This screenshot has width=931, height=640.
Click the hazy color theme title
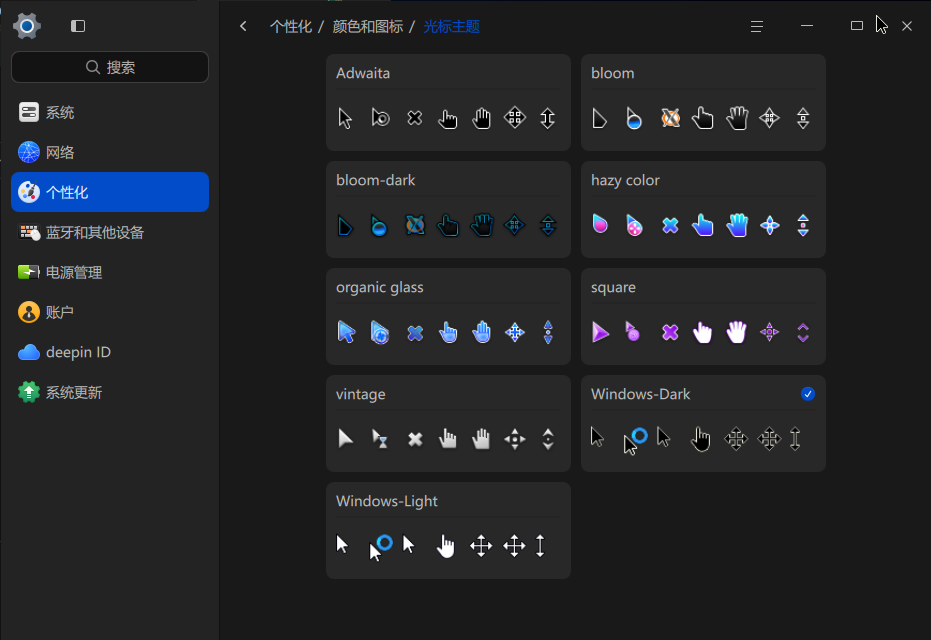(x=625, y=180)
